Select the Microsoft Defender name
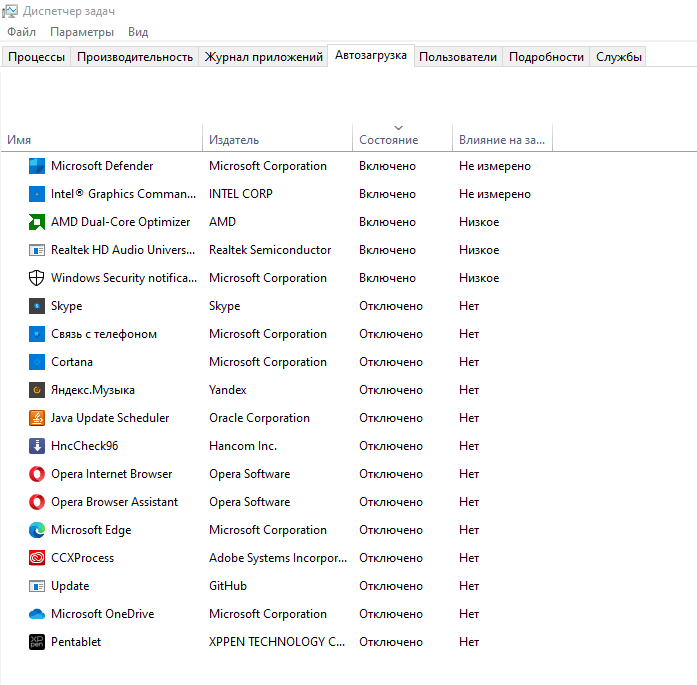The width and height of the screenshot is (697, 685). pos(102,166)
